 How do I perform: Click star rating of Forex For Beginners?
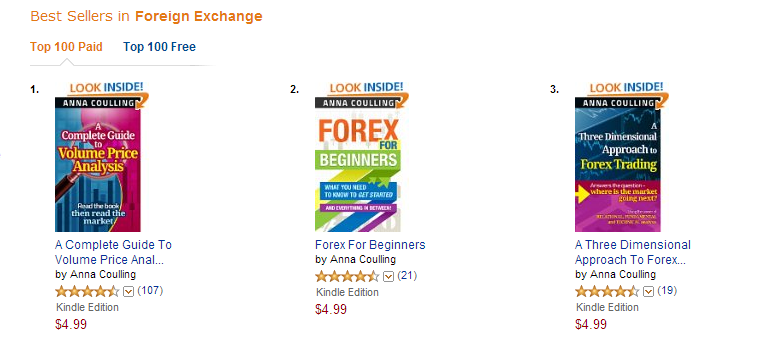[x=347, y=276]
